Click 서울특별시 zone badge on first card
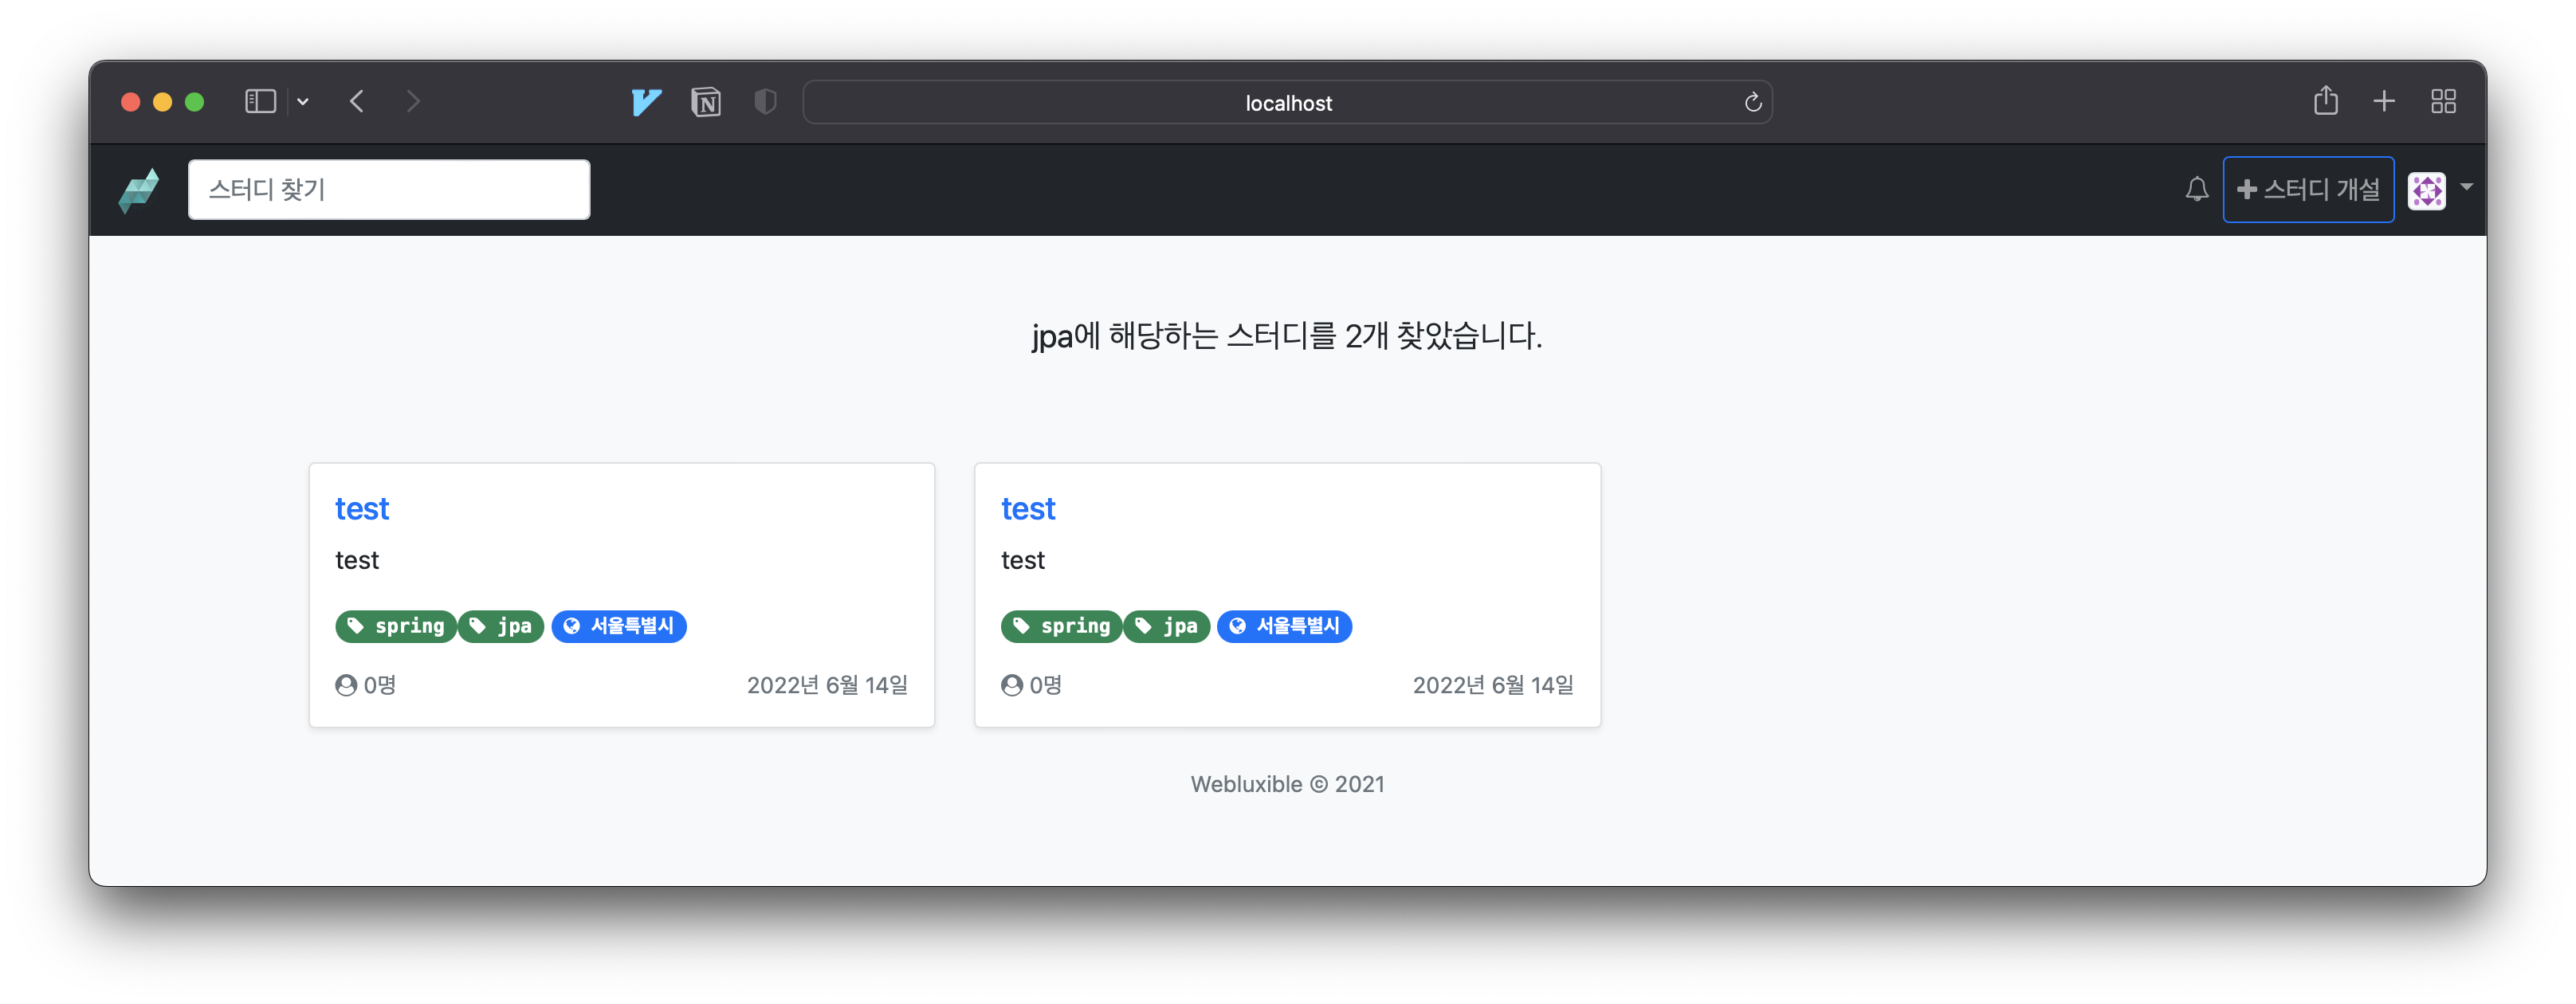This screenshot has height=1004, width=2576. pyautogui.click(x=619, y=626)
